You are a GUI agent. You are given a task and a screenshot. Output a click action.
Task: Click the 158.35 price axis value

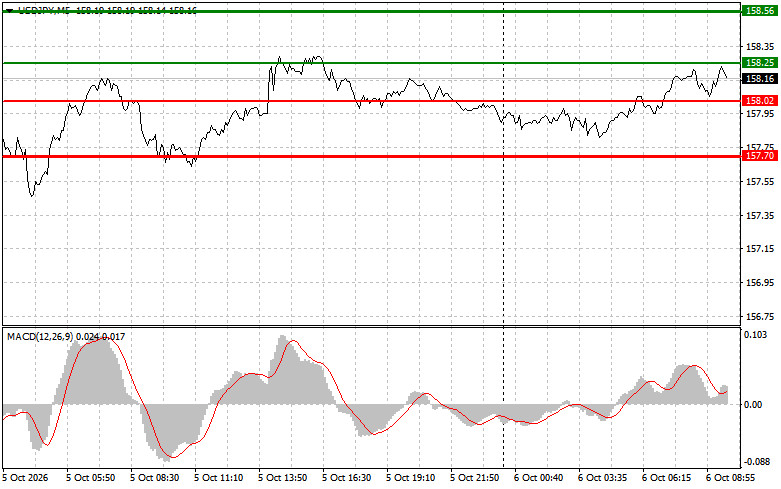pos(760,47)
